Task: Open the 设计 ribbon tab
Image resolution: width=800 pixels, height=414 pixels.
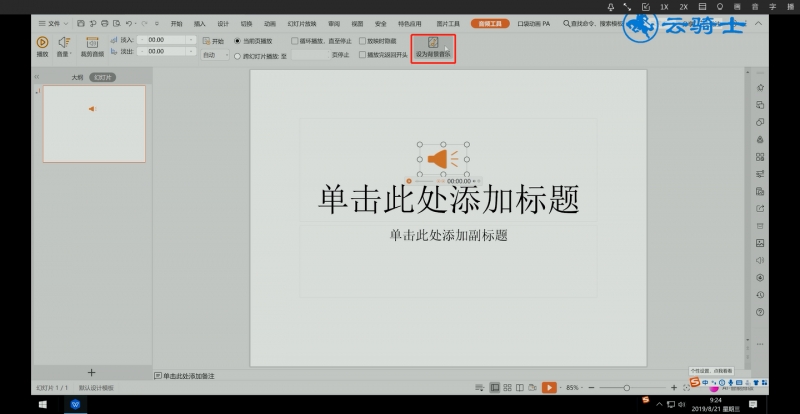Action: (223, 23)
